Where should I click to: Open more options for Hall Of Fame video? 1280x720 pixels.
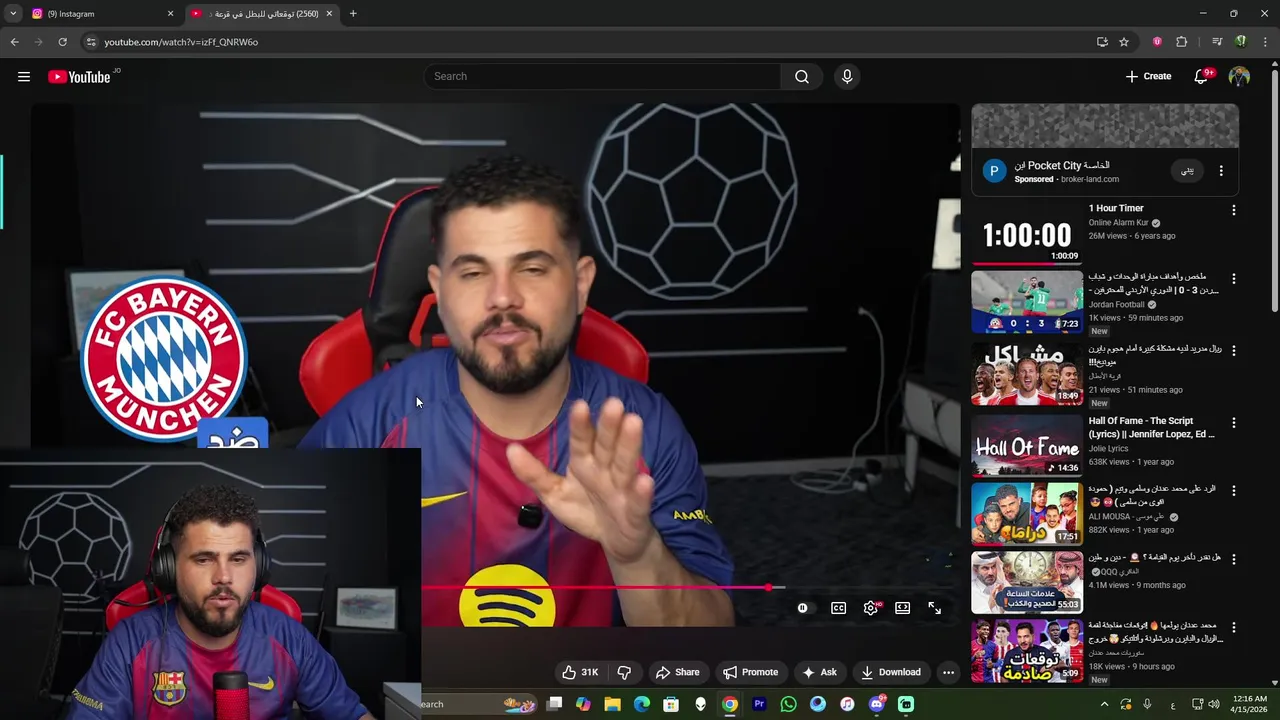coord(1233,423)
